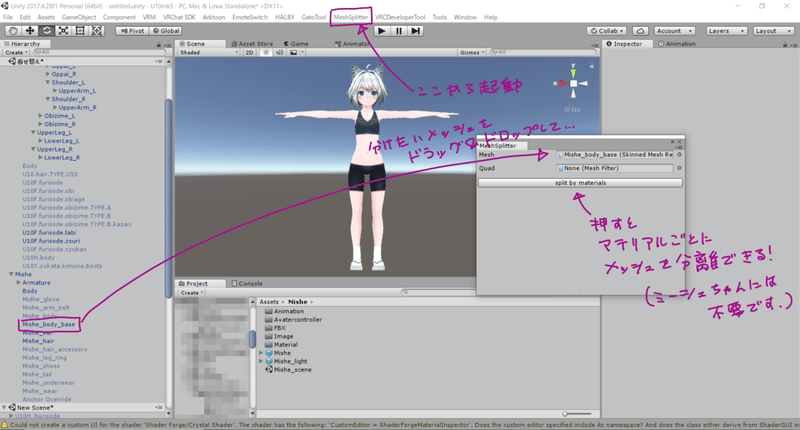Toggle Pivot handle position

132,31
